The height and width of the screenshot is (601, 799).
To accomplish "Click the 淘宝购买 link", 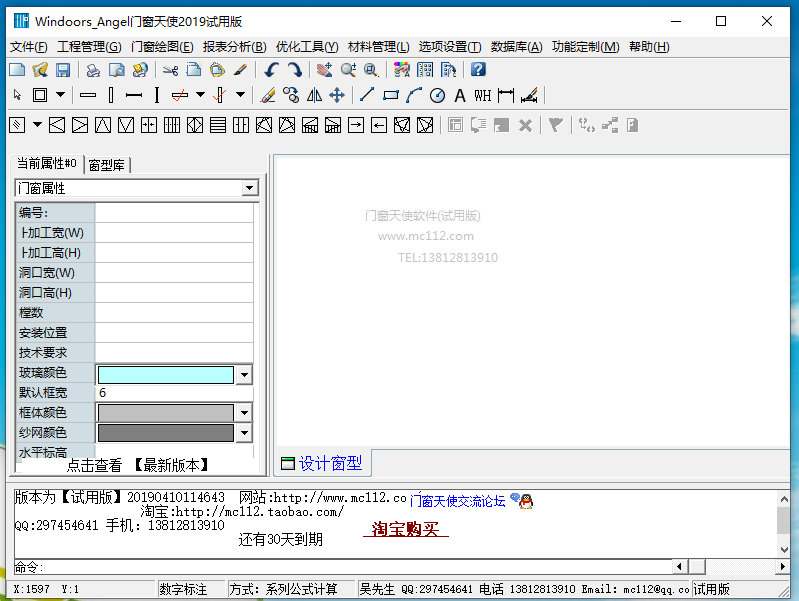I will tap(406, 529).
